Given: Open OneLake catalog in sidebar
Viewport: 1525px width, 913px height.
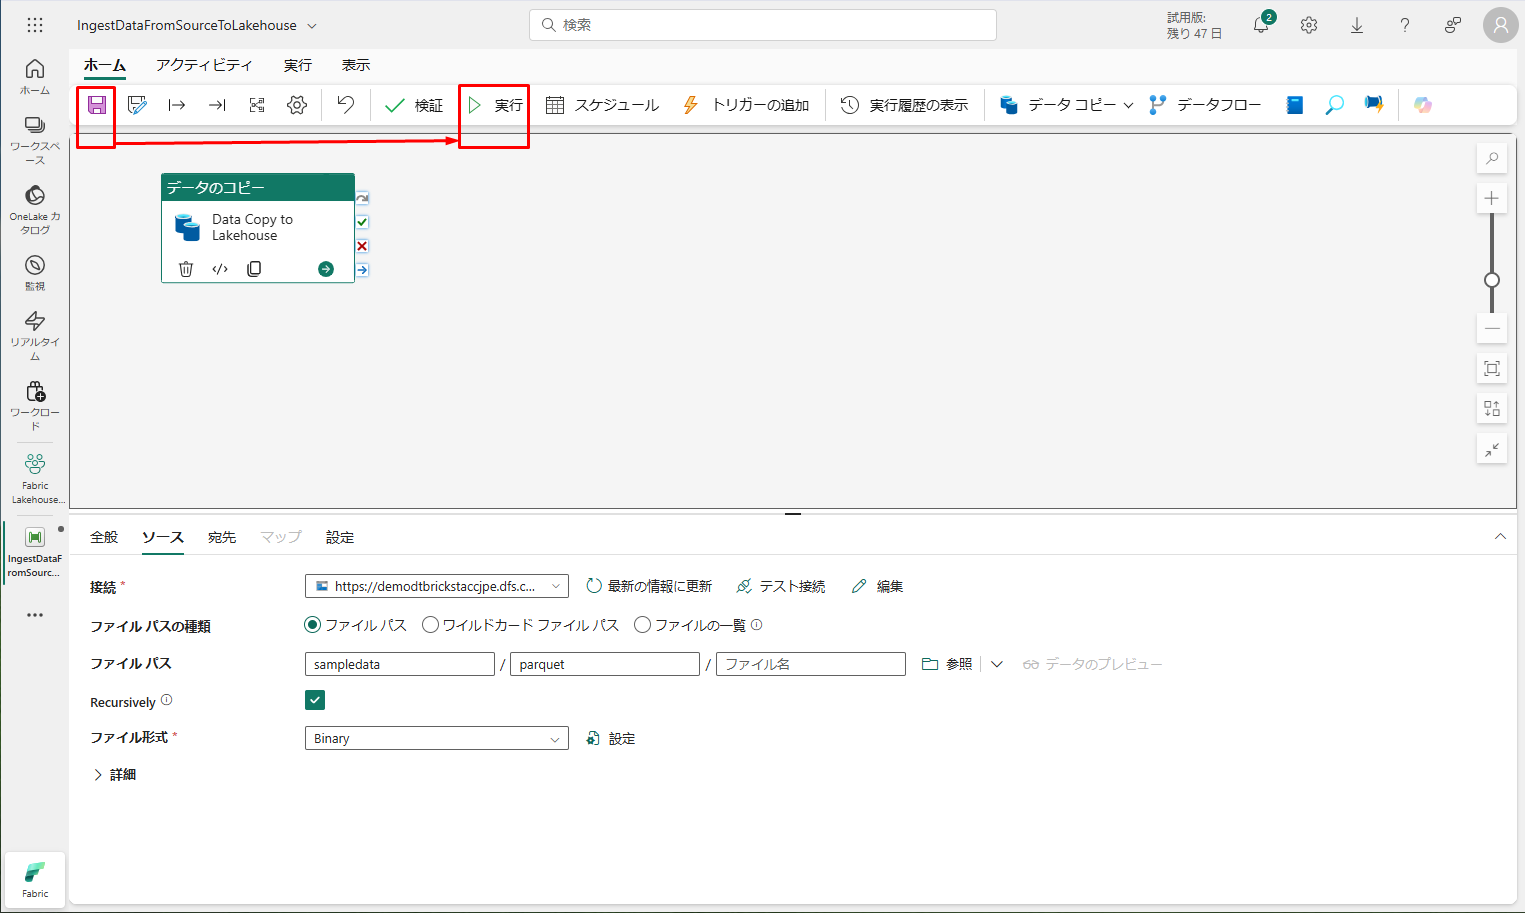Looking at the screenshot, I should [35, 210].
